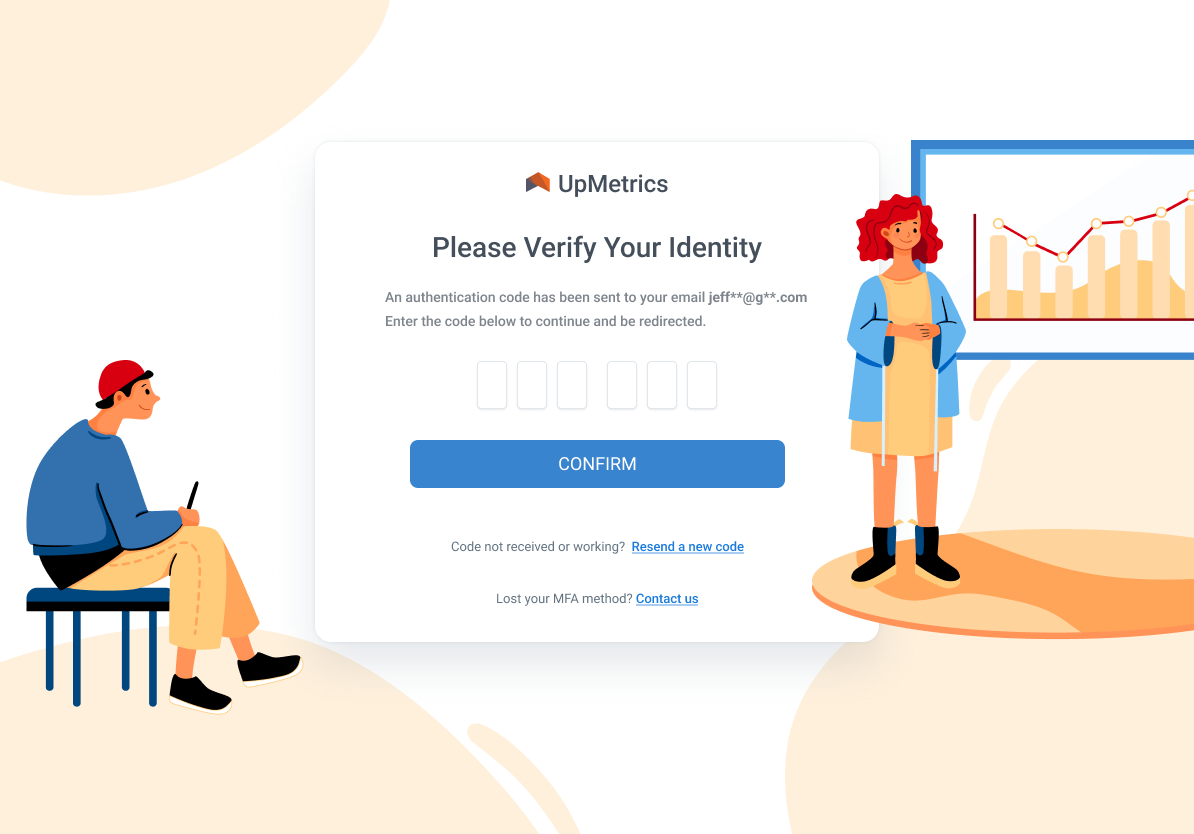This screenshot has height=834, width=1194.
Task: Click the CONFIRM button
Action: tap(597, 464)
